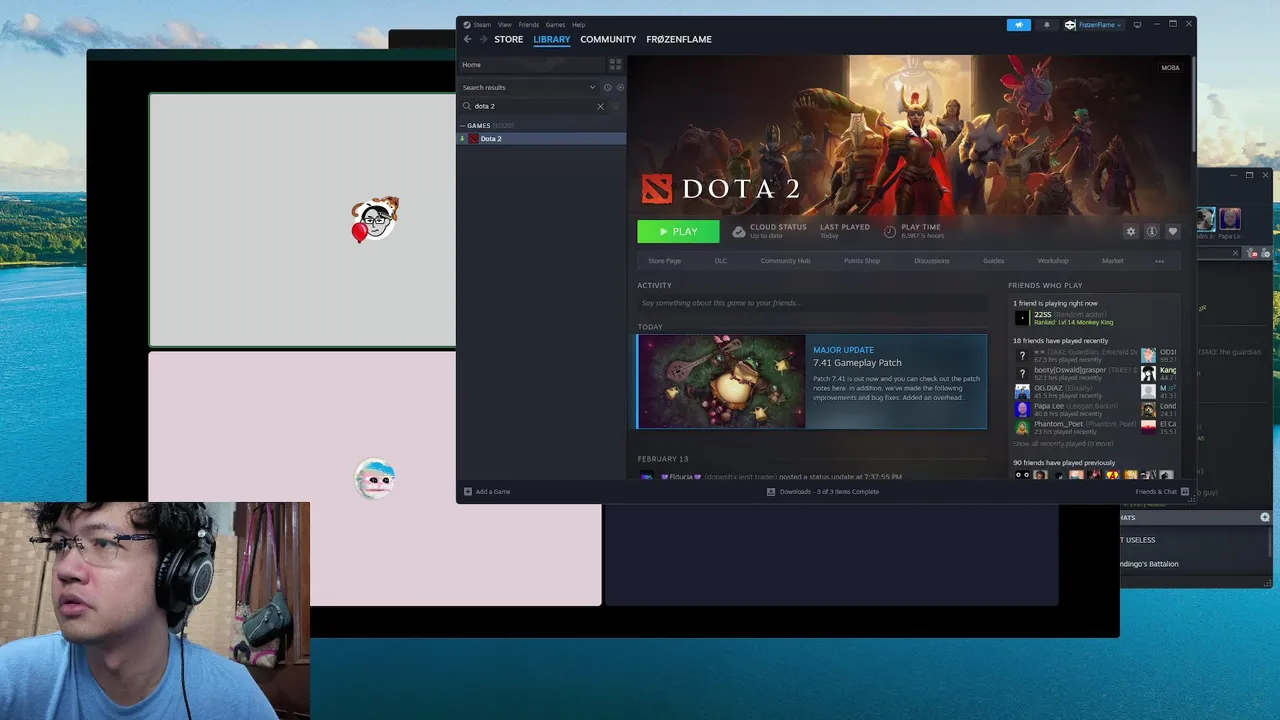Go to the LIBRARY tab

[552, 39]
